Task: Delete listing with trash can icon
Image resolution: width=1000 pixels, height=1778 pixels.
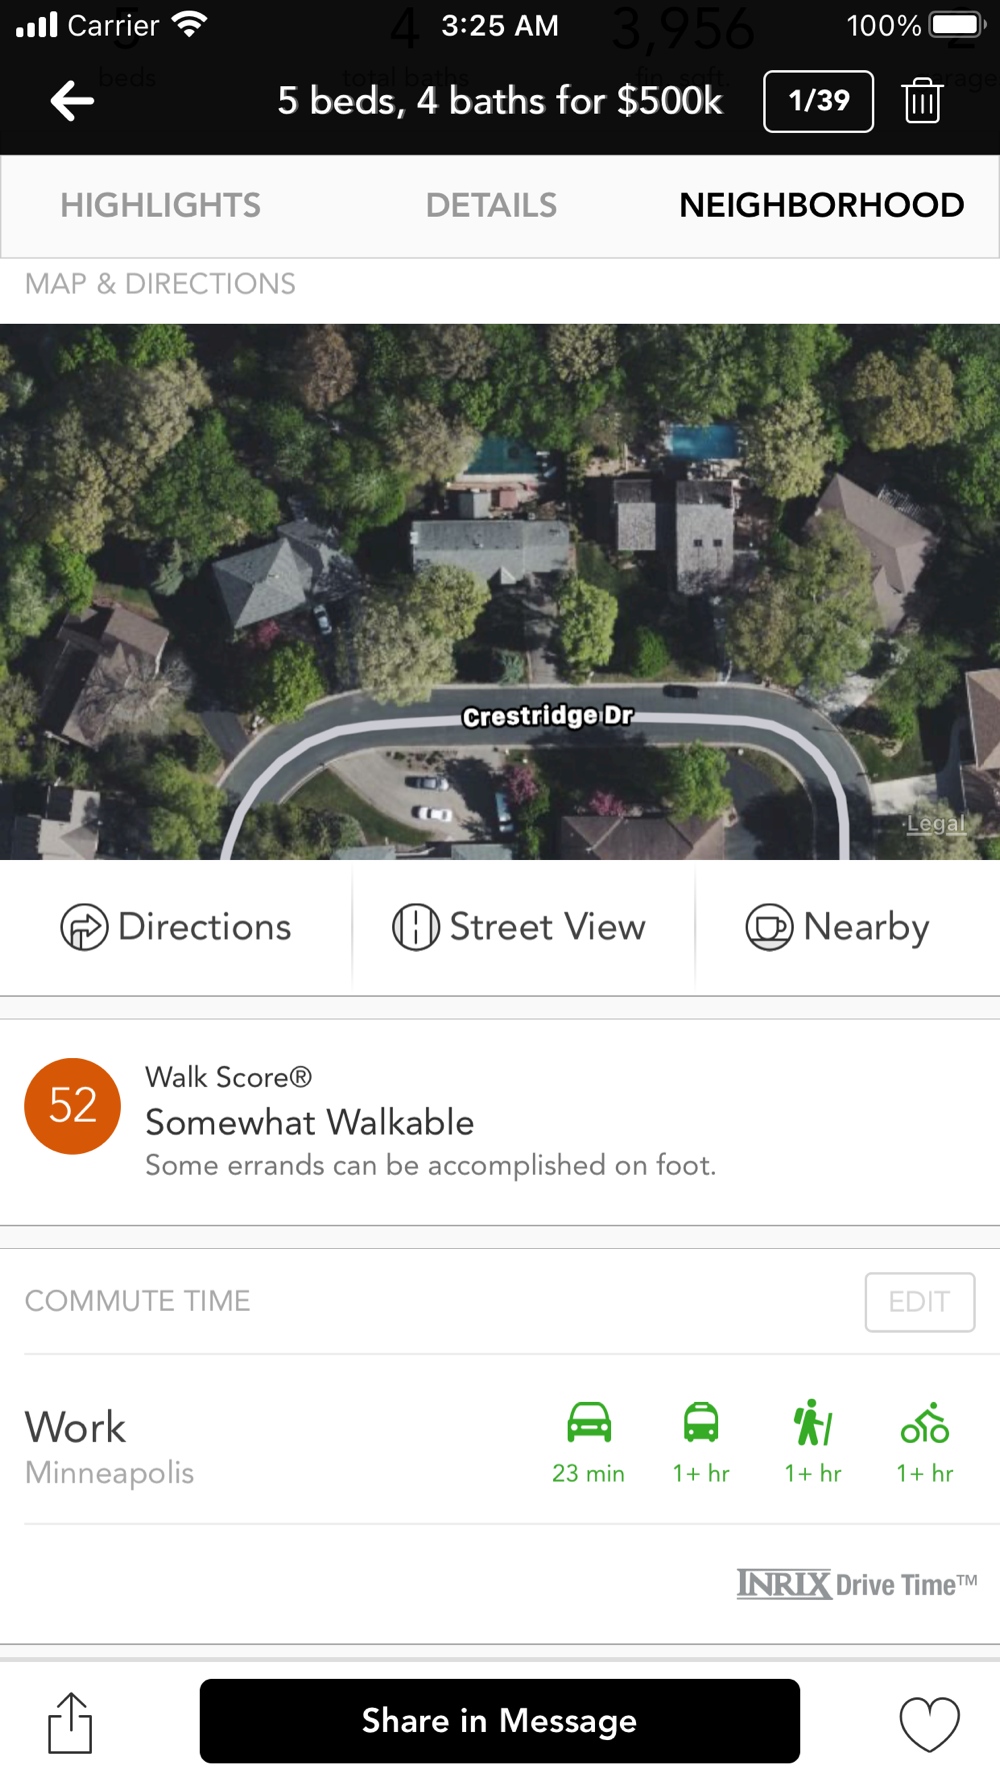Action: [x=921, y=101]
